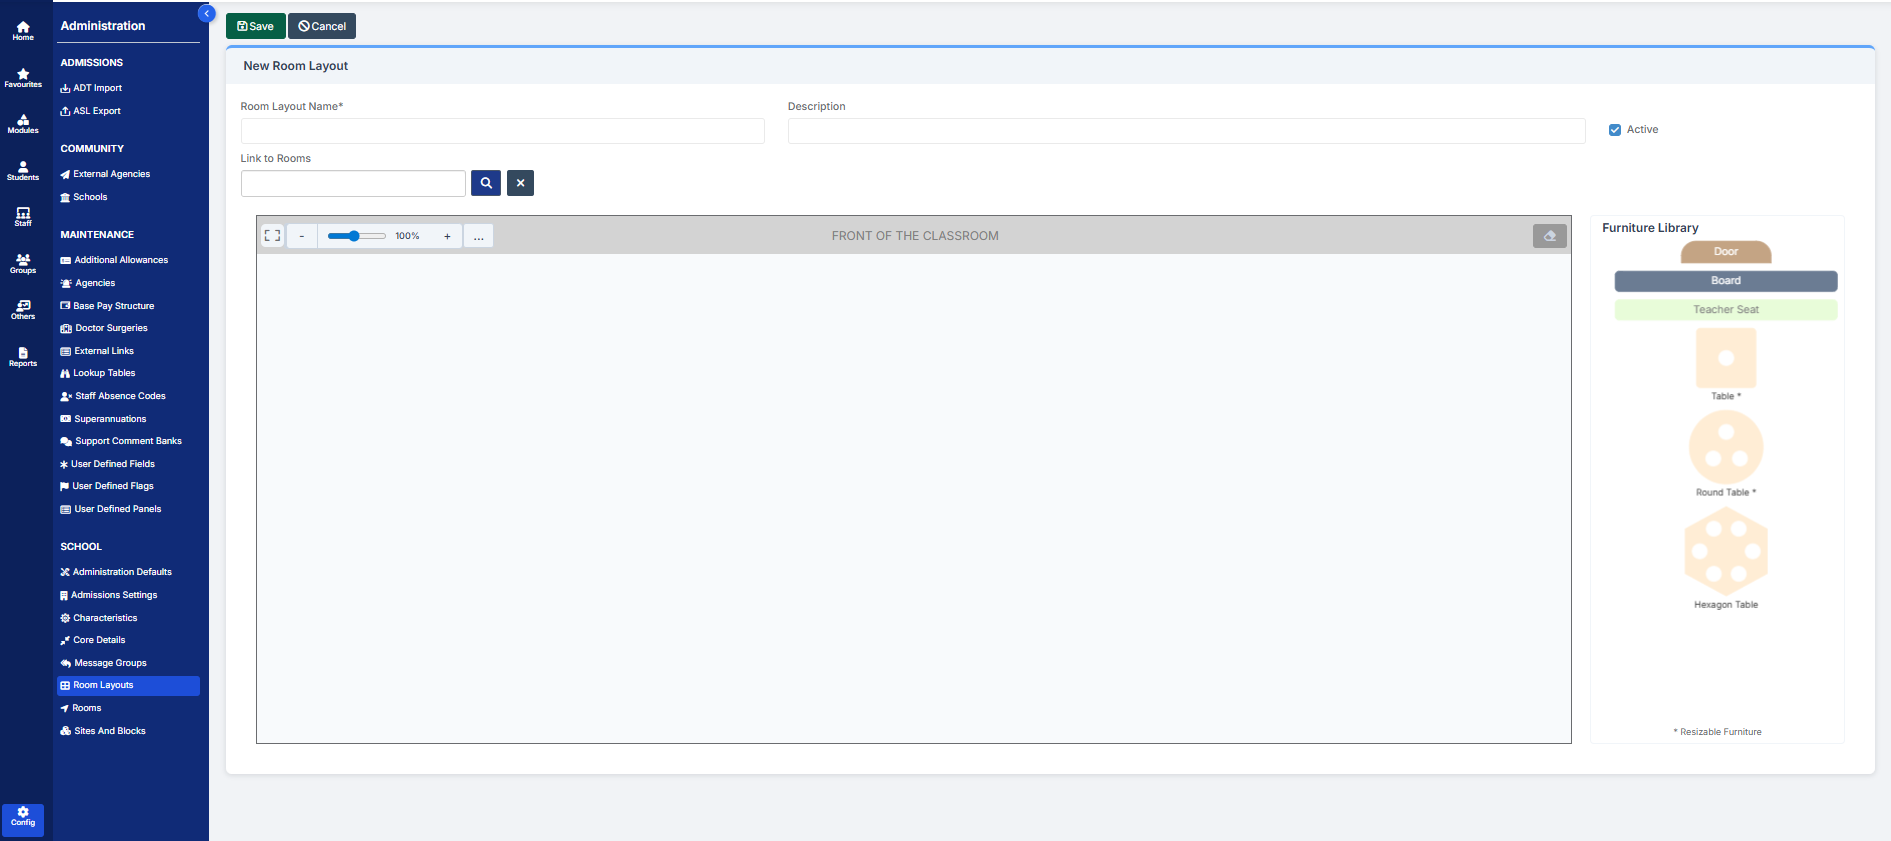Image resolution: width=1891 pixels, height=841 pixels.
Task: Open the Home icon in left rail
Action: coord(23,30)
